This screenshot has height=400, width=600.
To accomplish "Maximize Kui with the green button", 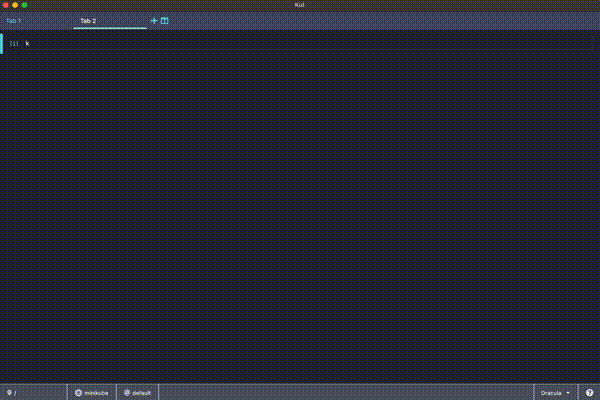I will (24, 5).
